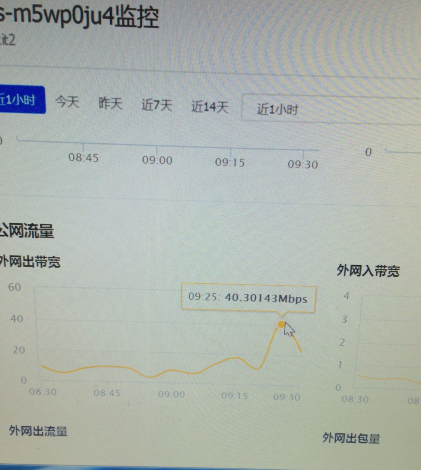Click the 外网出流量 chart heading
Viewport: 421px width, 470px height.
click(38, 431)
